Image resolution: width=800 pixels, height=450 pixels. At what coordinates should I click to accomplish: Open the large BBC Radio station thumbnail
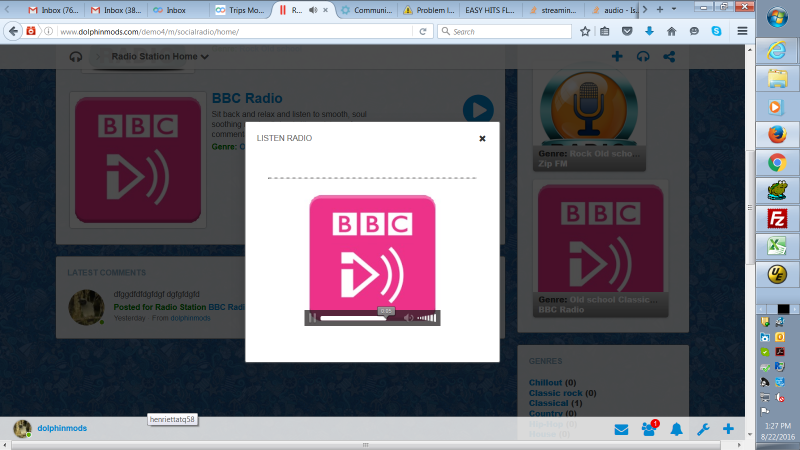point(138,160)
